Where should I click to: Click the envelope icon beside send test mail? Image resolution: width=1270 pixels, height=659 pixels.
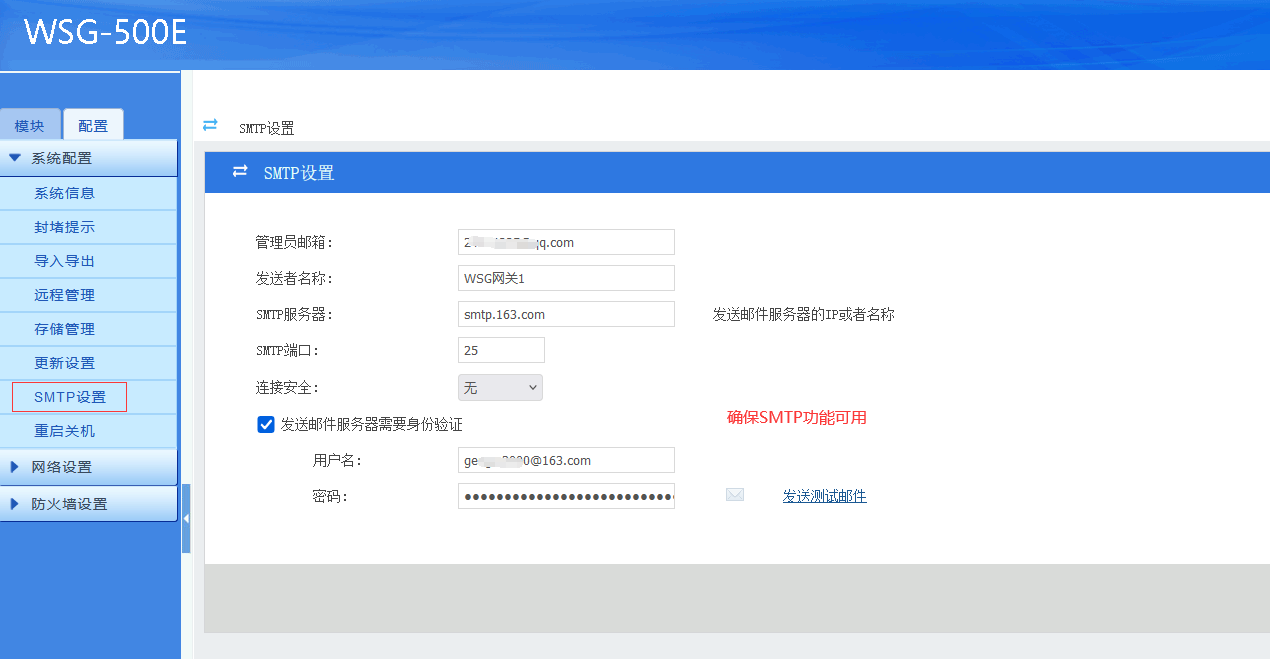click(735, 494)
